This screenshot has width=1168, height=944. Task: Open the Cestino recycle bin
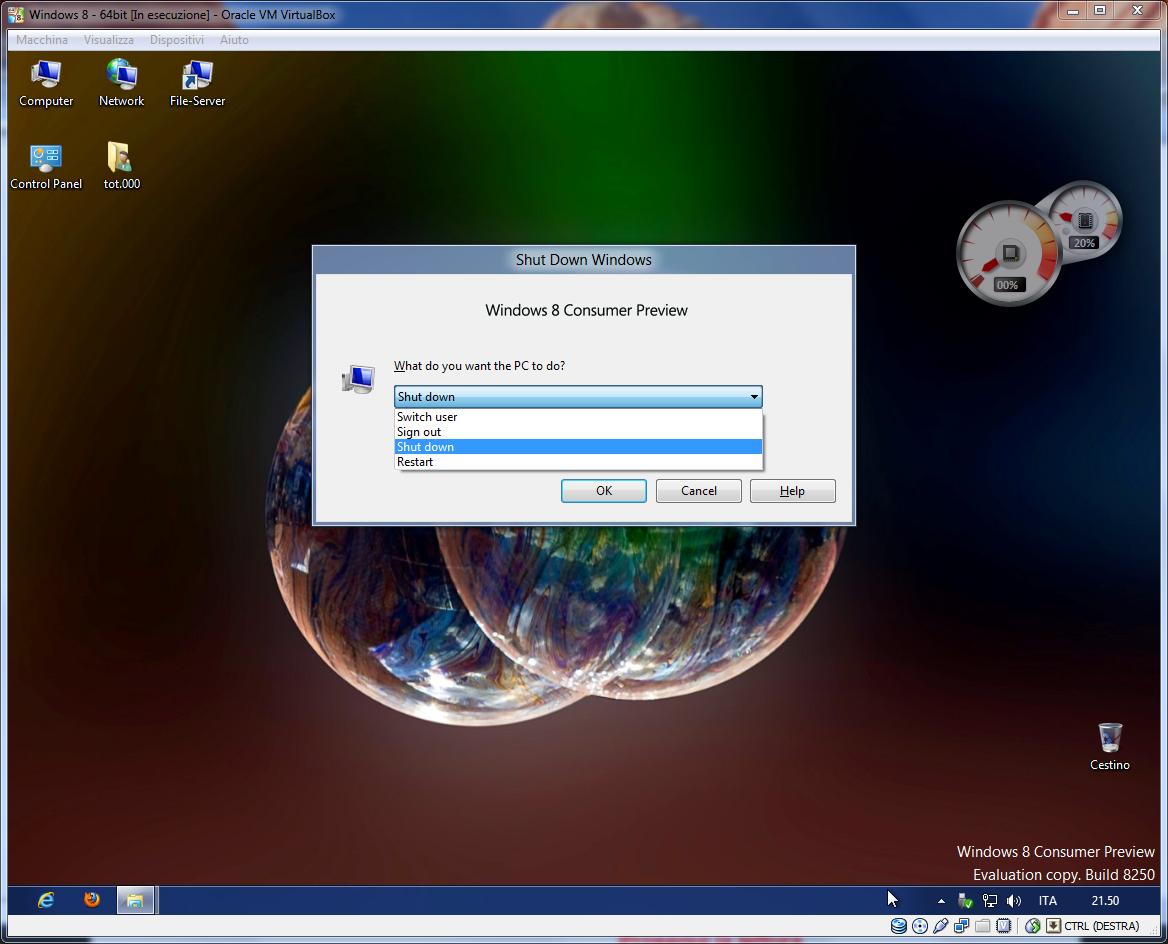(1110, 747)
